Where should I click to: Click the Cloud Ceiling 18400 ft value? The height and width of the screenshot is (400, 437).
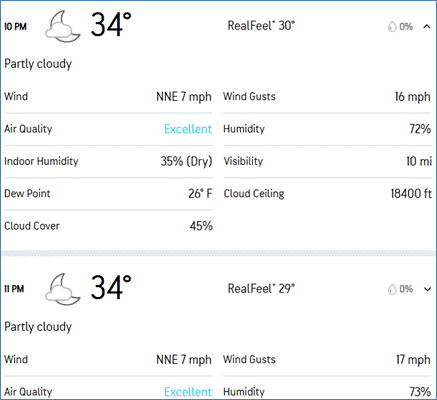tap(411, 194)
